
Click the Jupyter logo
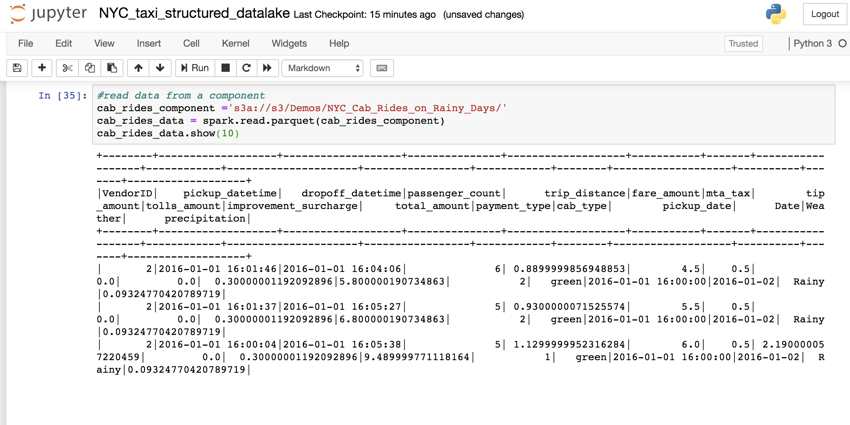[49, 14]
